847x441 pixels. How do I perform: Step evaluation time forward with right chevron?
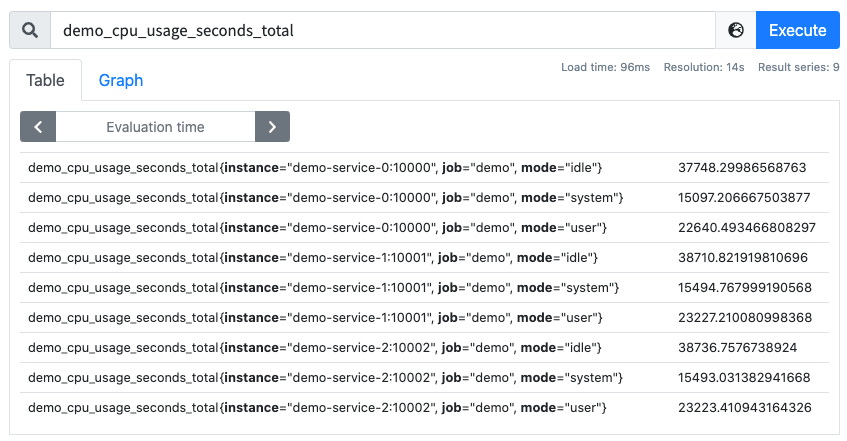[x=272, y=127]
